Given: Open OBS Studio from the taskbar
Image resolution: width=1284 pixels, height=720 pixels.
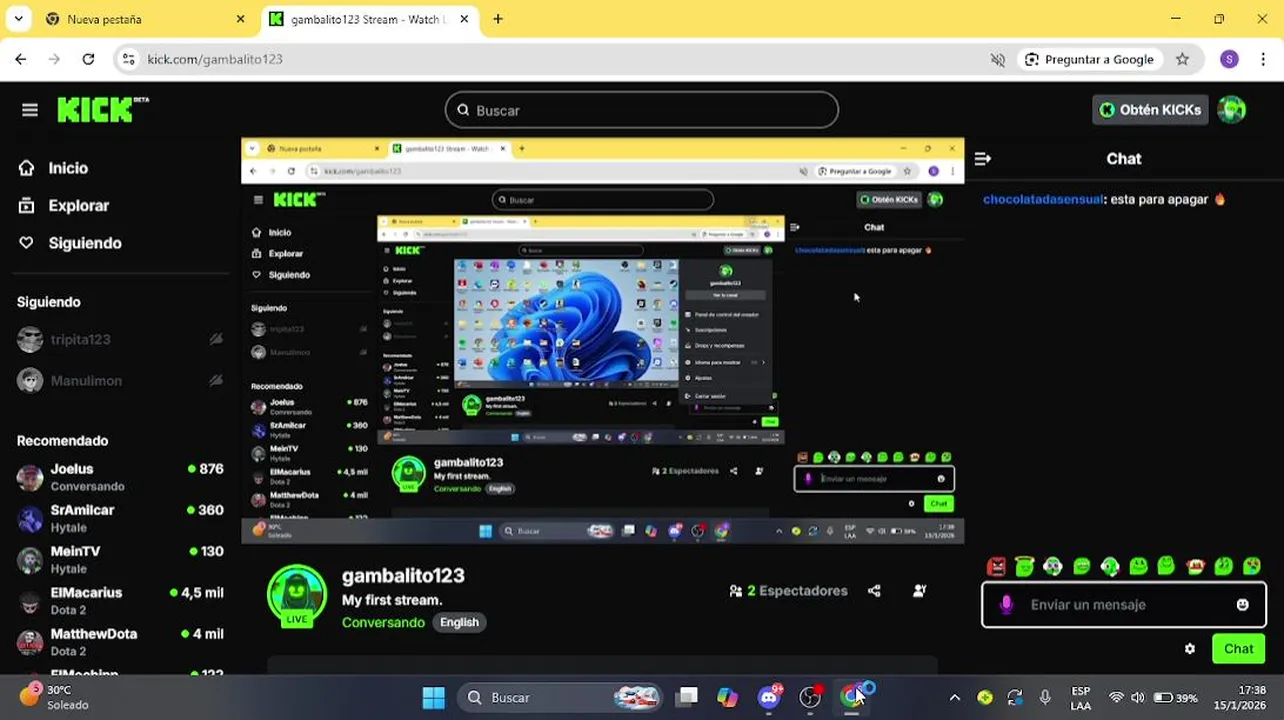Looking at the screenshot, I should click(x=810, y=697).
